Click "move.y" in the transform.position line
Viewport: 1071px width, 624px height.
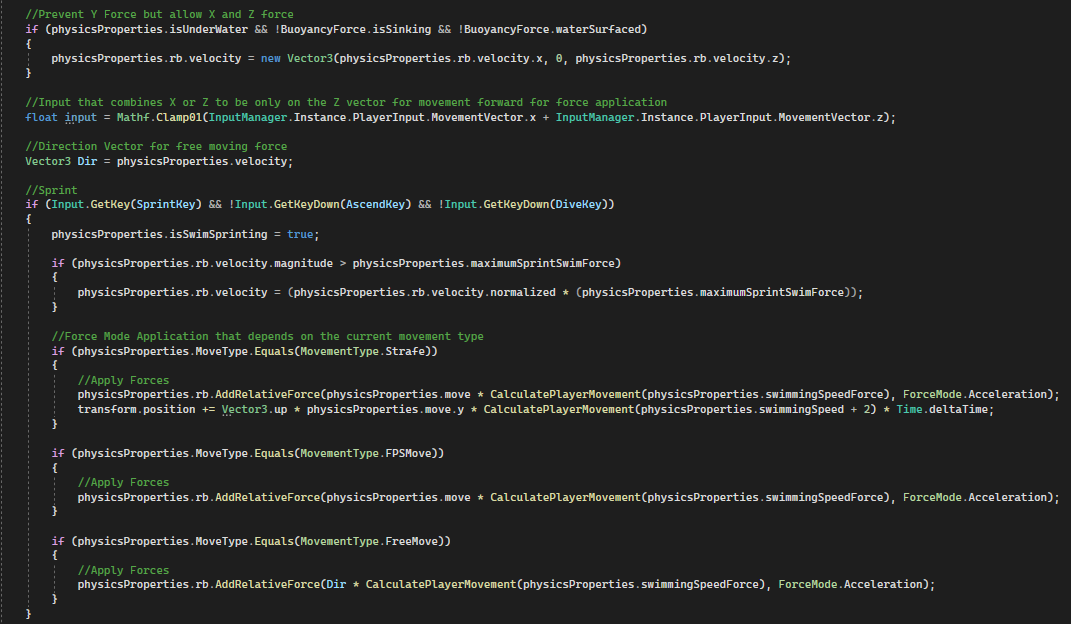[445, 410]
